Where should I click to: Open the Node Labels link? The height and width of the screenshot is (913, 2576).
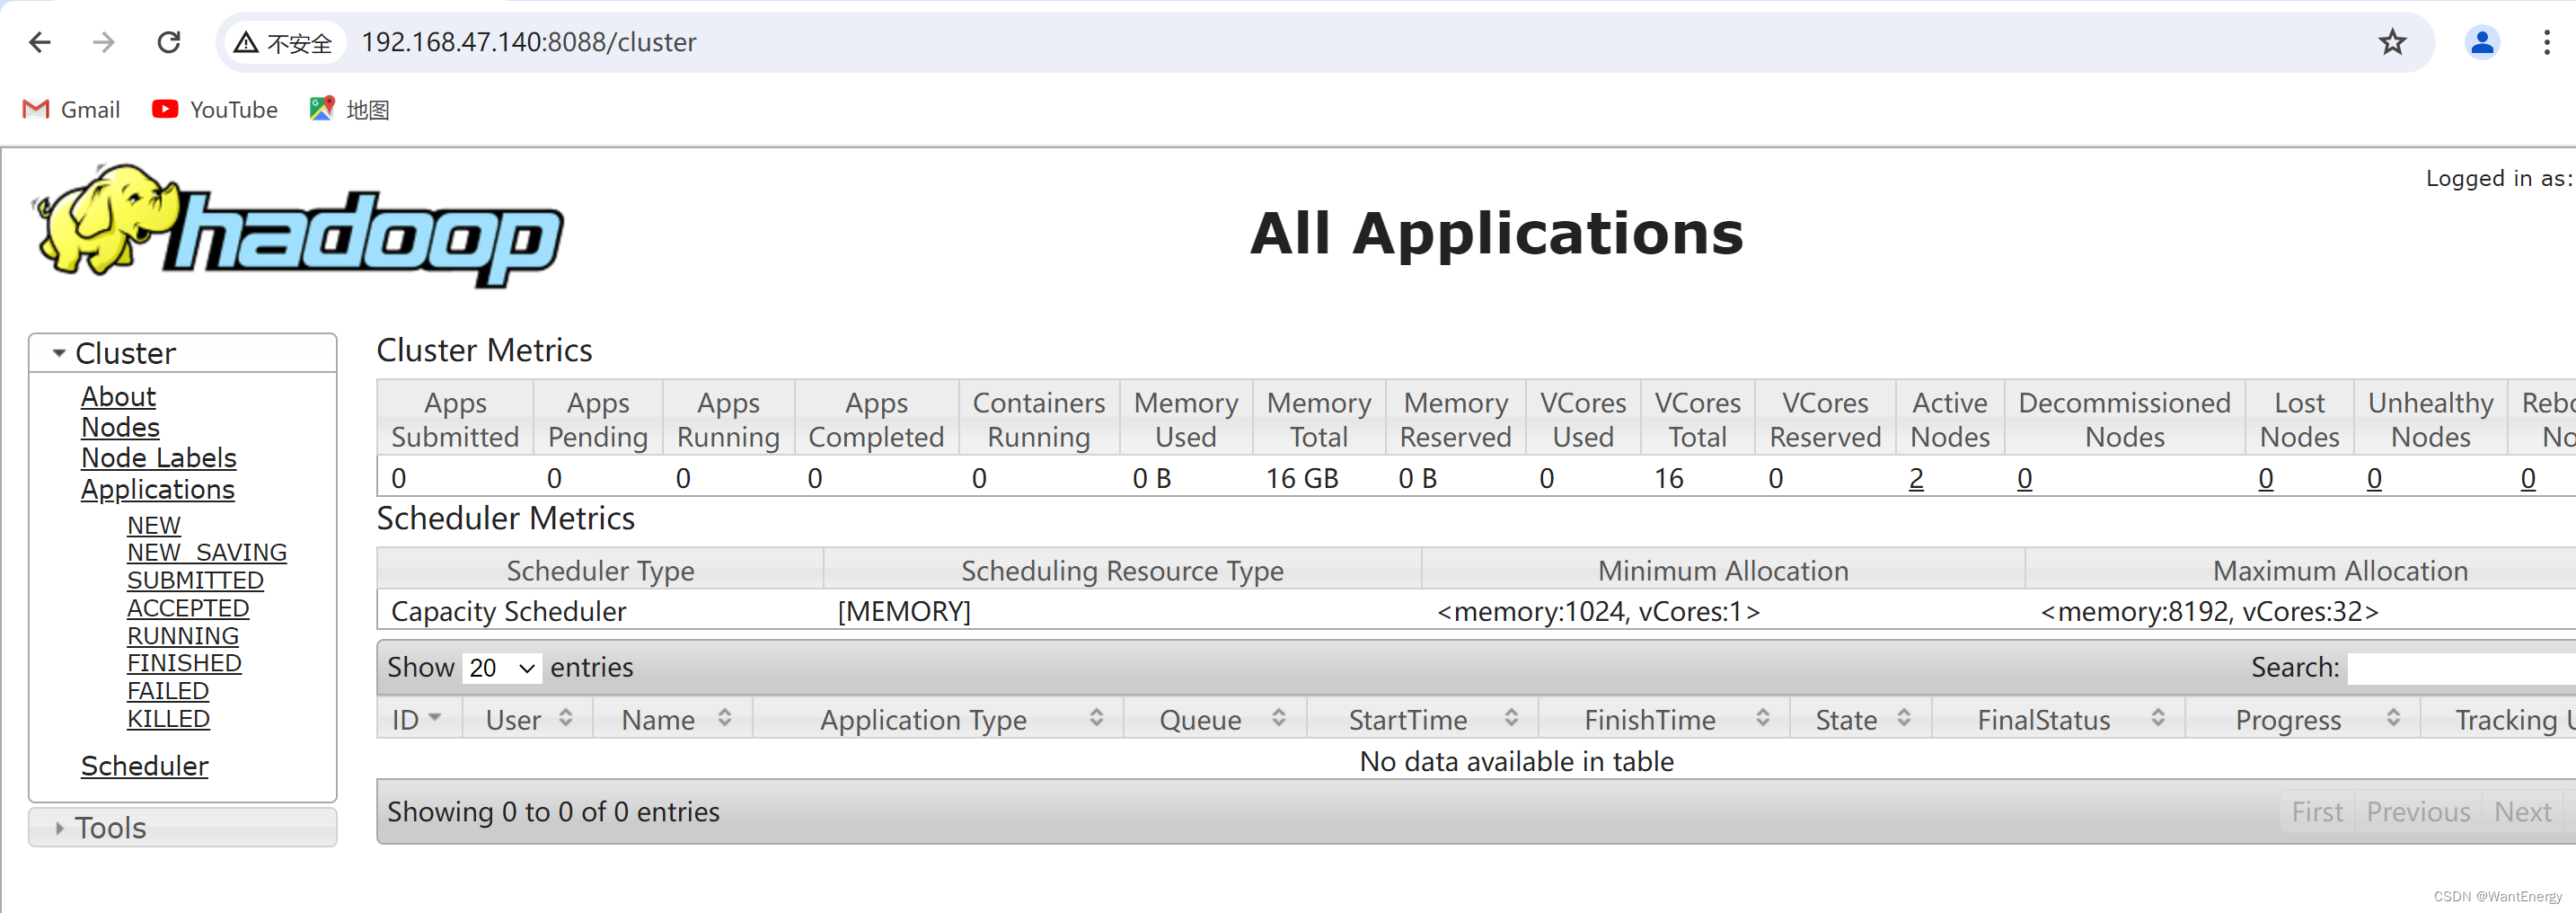tap(159, 458)
